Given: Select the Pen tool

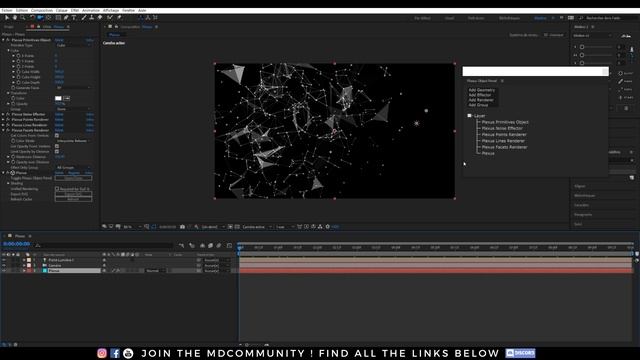Looking at the screenshot, I should [x=66, y=18].
